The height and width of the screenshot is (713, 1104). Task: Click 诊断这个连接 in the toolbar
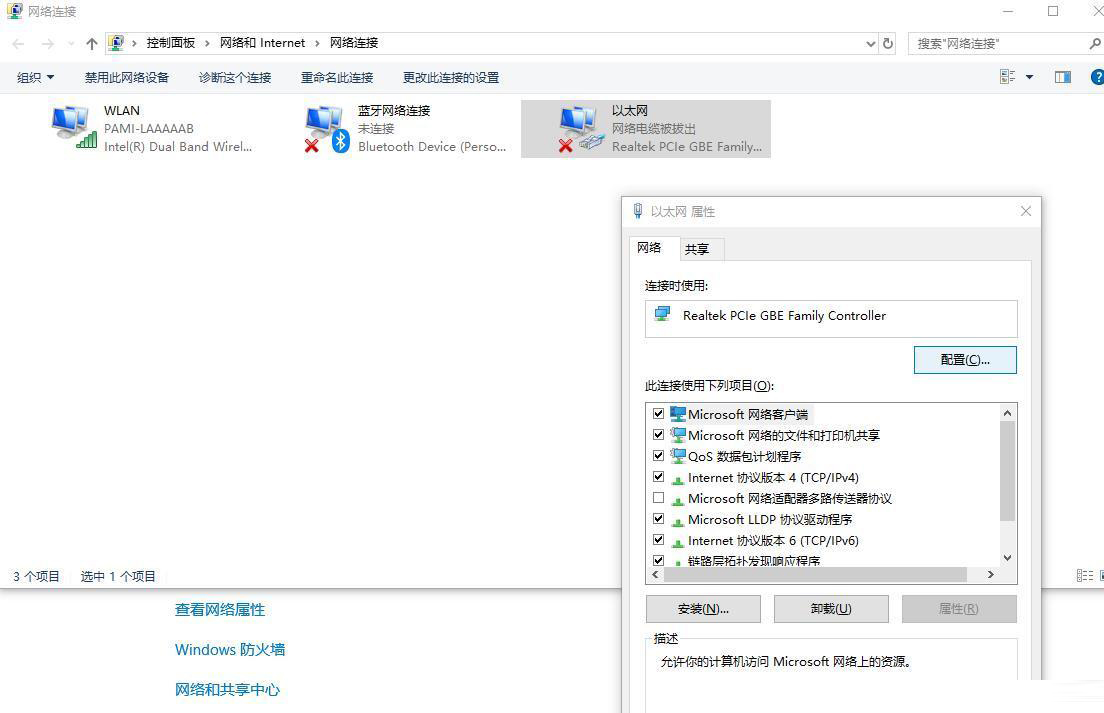pyautogui.click(x=234, y=77)
